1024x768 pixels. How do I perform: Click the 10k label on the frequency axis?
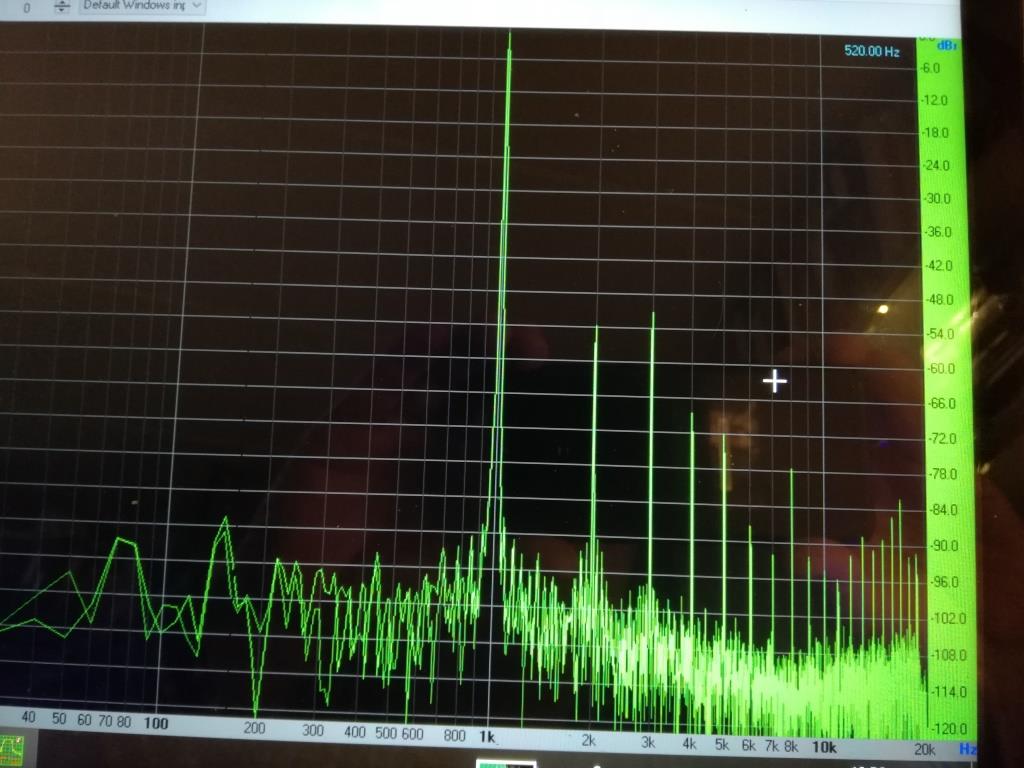(824, 747)
